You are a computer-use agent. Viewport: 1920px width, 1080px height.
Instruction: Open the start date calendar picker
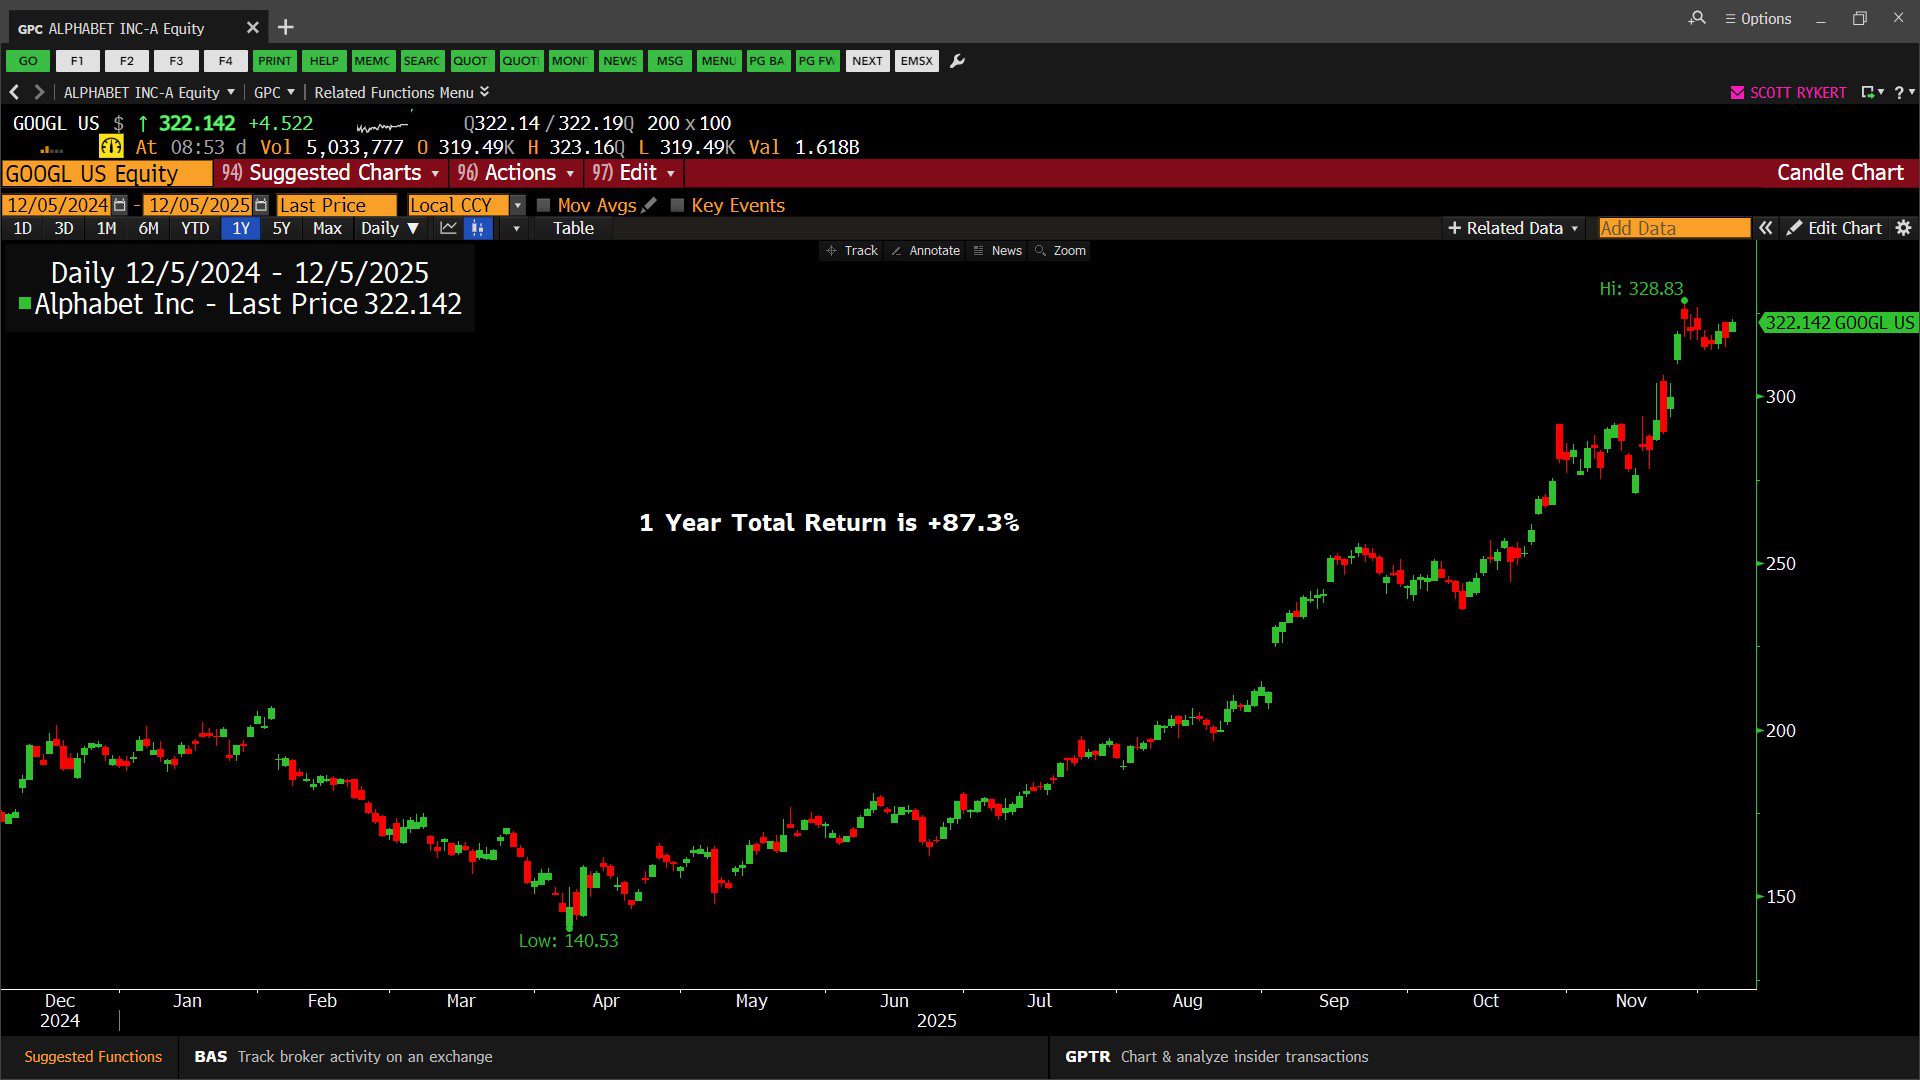(x=120, y=205)
